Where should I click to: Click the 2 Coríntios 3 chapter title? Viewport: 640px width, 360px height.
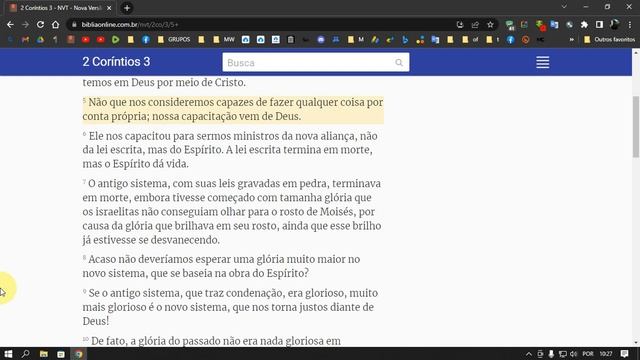[x=116, y=62]
